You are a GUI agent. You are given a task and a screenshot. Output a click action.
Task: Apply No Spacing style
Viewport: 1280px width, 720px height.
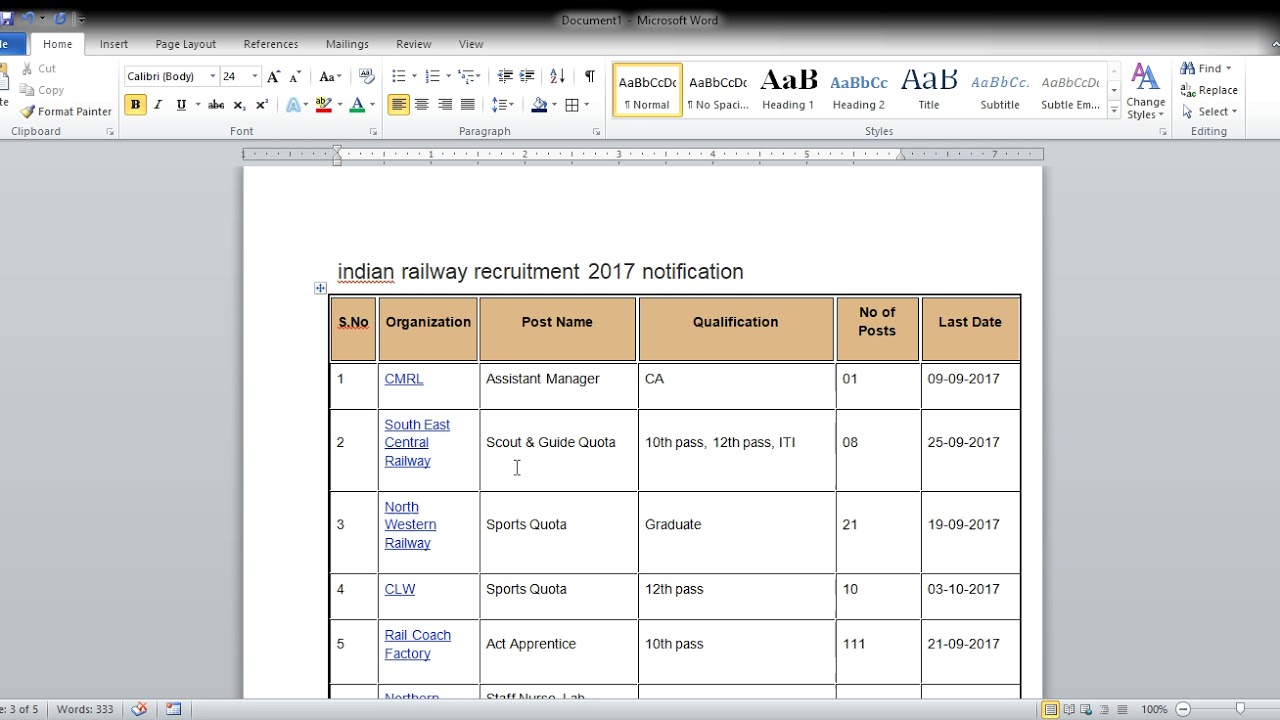(718, 90)
